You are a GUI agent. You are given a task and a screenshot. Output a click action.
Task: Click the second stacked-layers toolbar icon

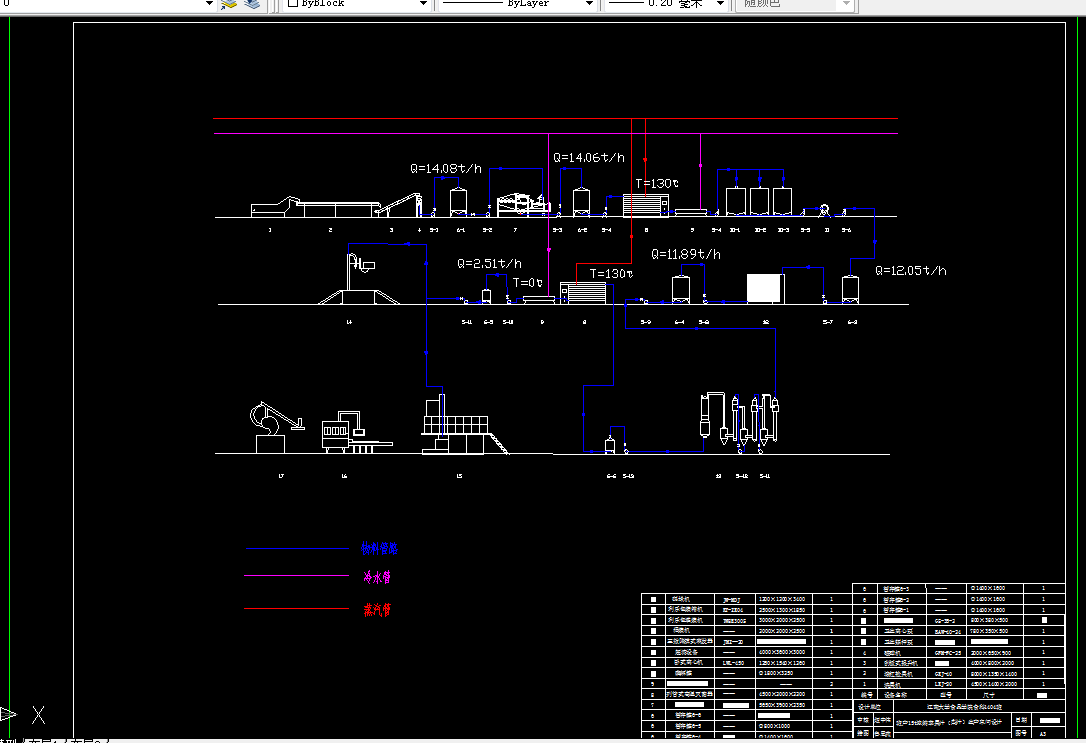tap(252, 3)
